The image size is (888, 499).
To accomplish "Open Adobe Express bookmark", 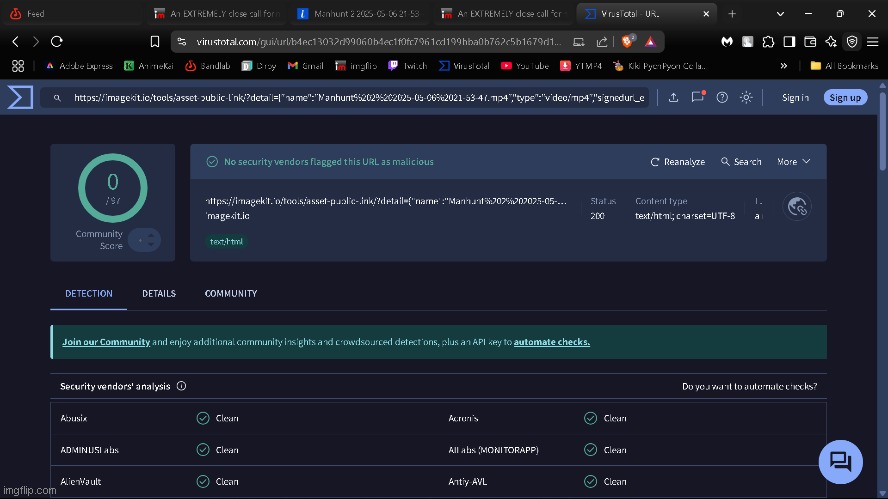I will point(79,66).
